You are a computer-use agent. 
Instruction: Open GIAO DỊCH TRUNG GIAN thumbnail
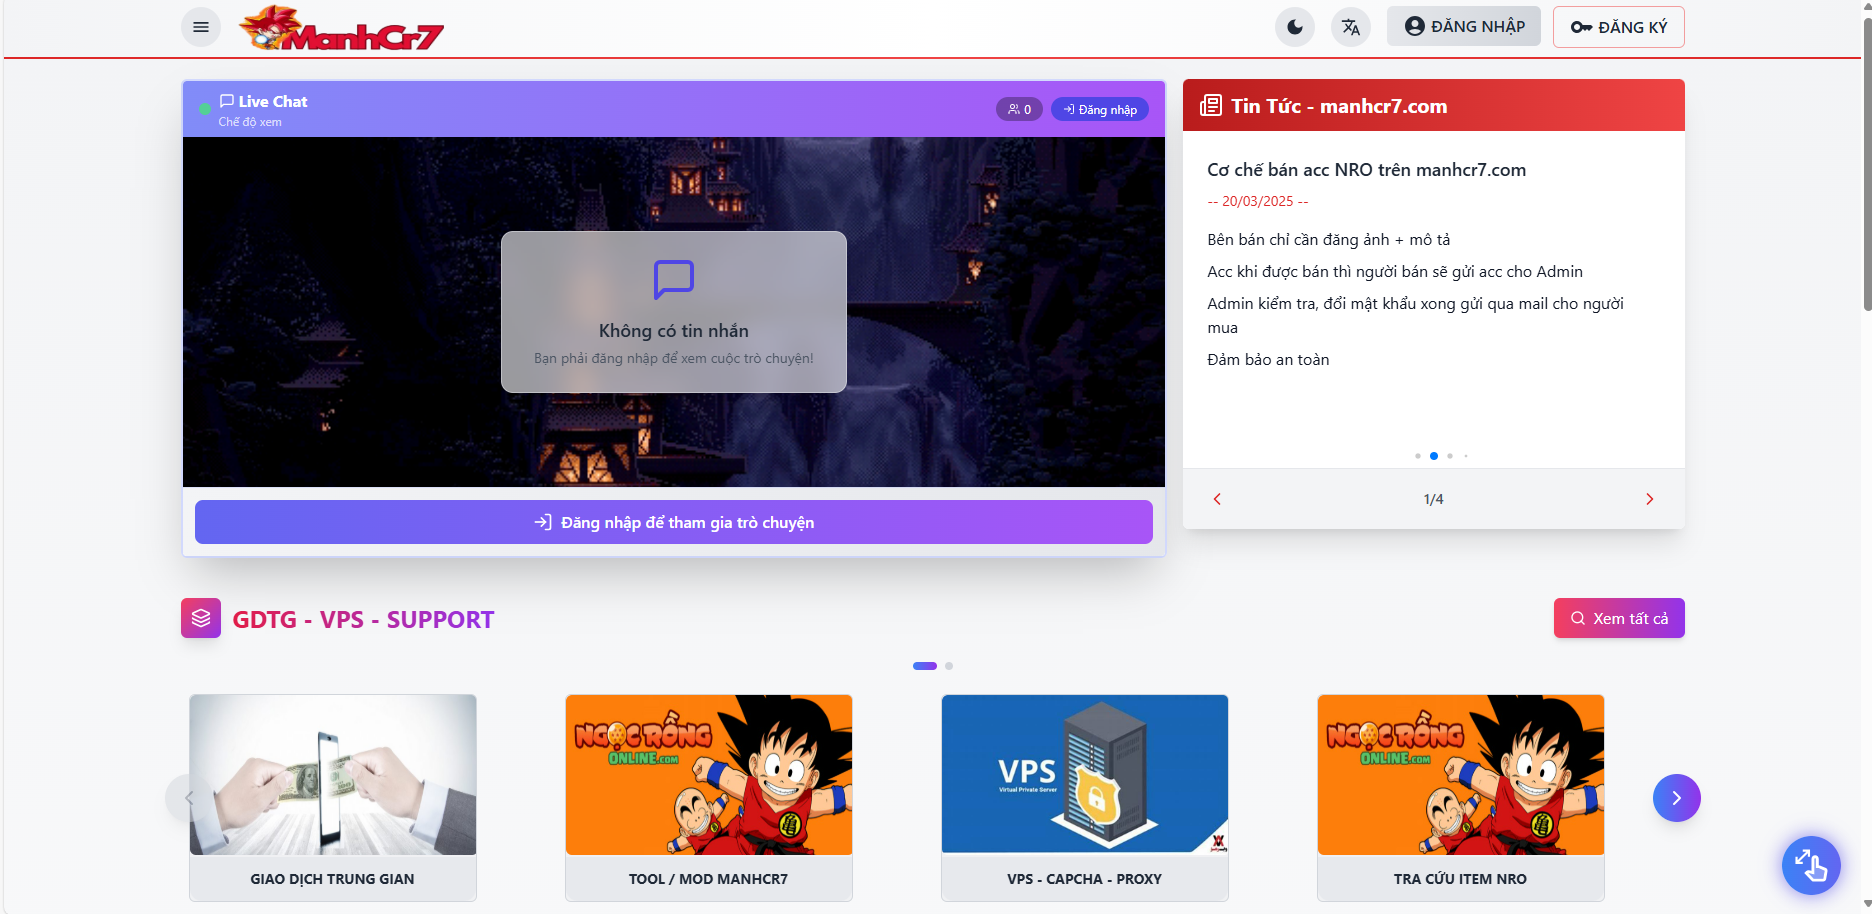coord(333,775)
